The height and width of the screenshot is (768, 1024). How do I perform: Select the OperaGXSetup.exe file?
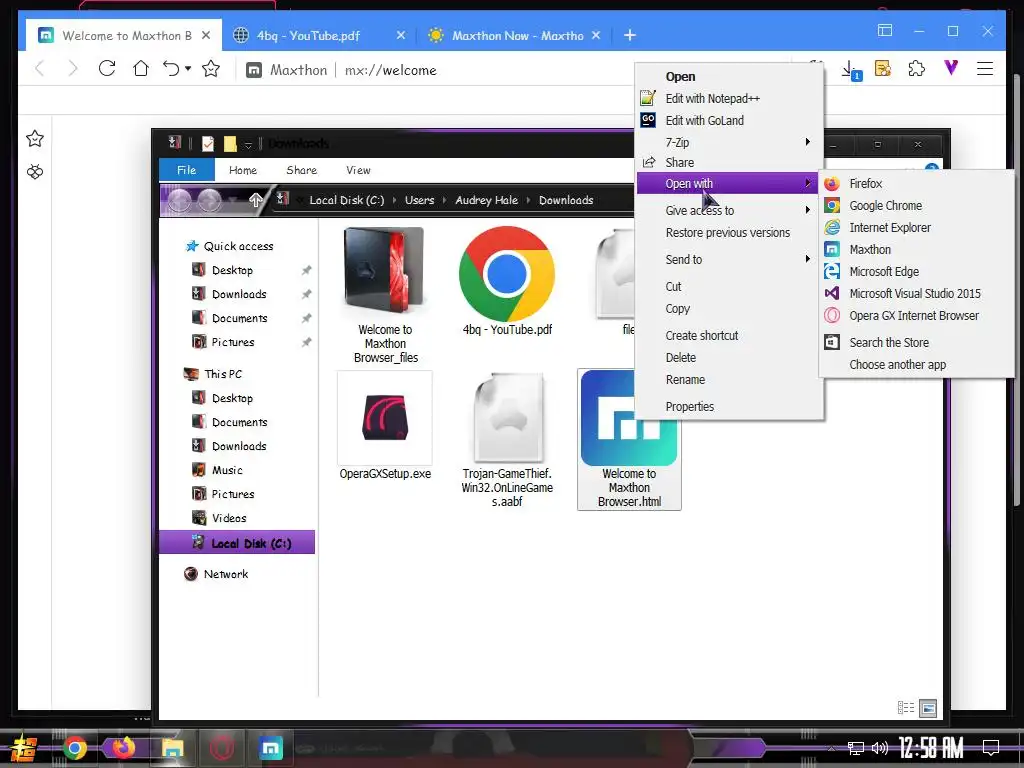pyautogui.click(x=385, y=426)
